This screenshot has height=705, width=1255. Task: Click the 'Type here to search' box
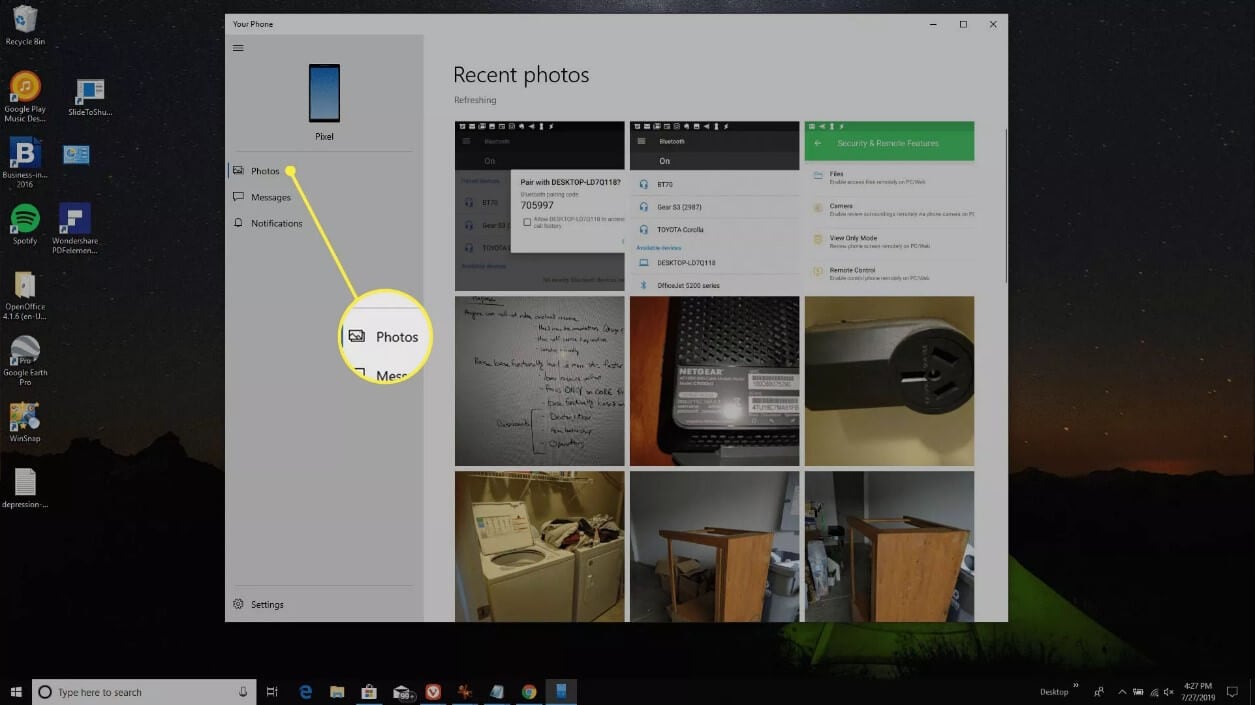(x=144, y=692)
